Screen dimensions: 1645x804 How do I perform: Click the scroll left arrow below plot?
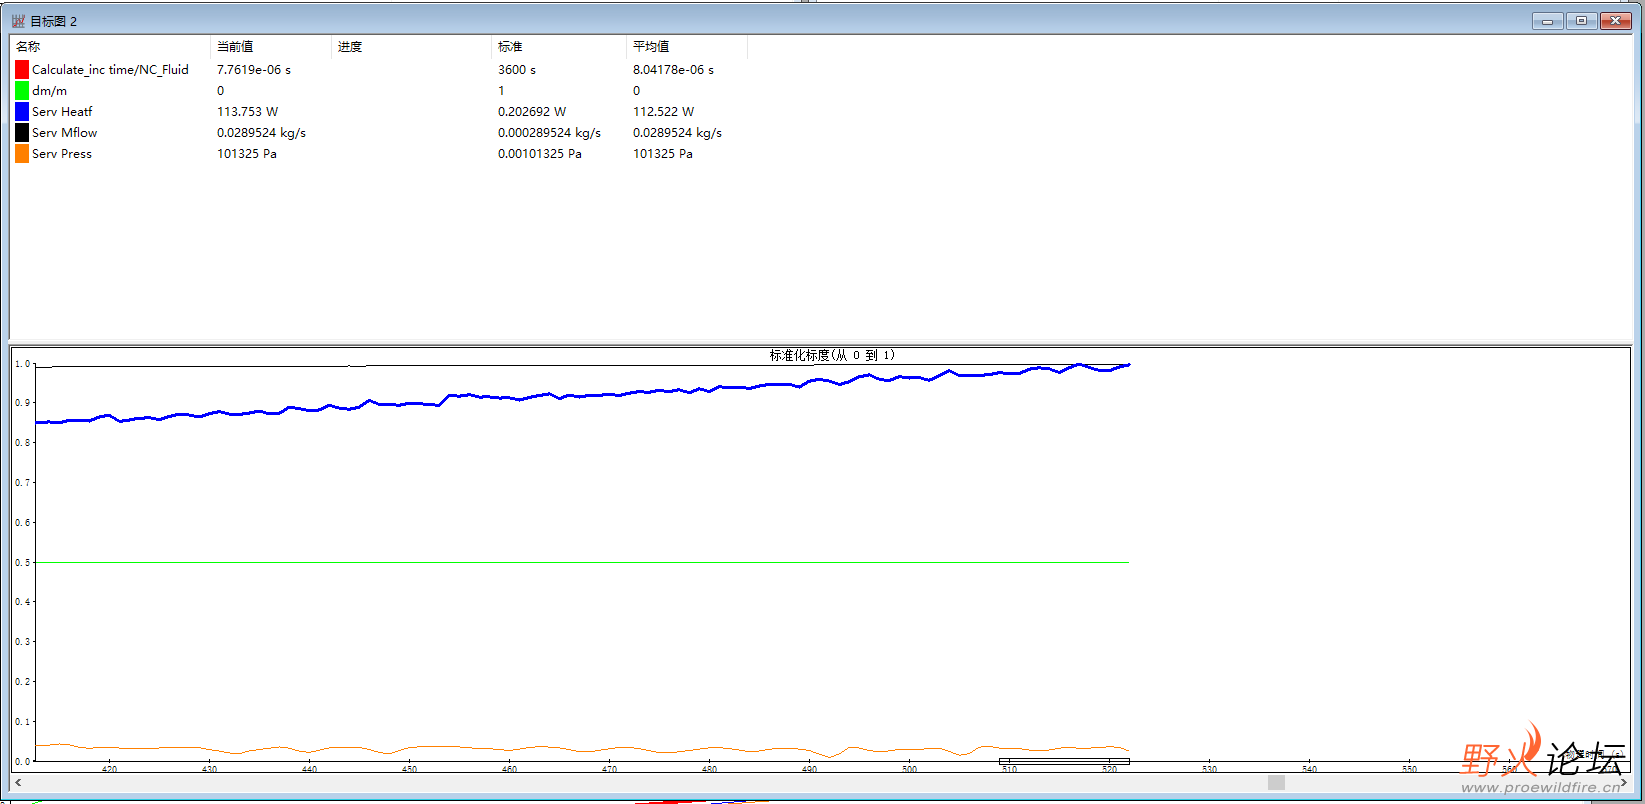[18, 782]
